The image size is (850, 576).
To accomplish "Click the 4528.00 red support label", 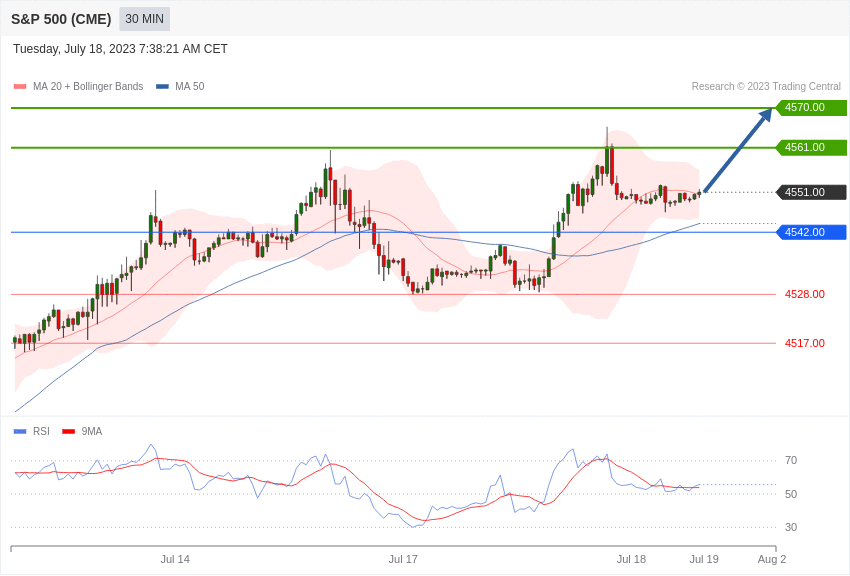I will point(804,294).
